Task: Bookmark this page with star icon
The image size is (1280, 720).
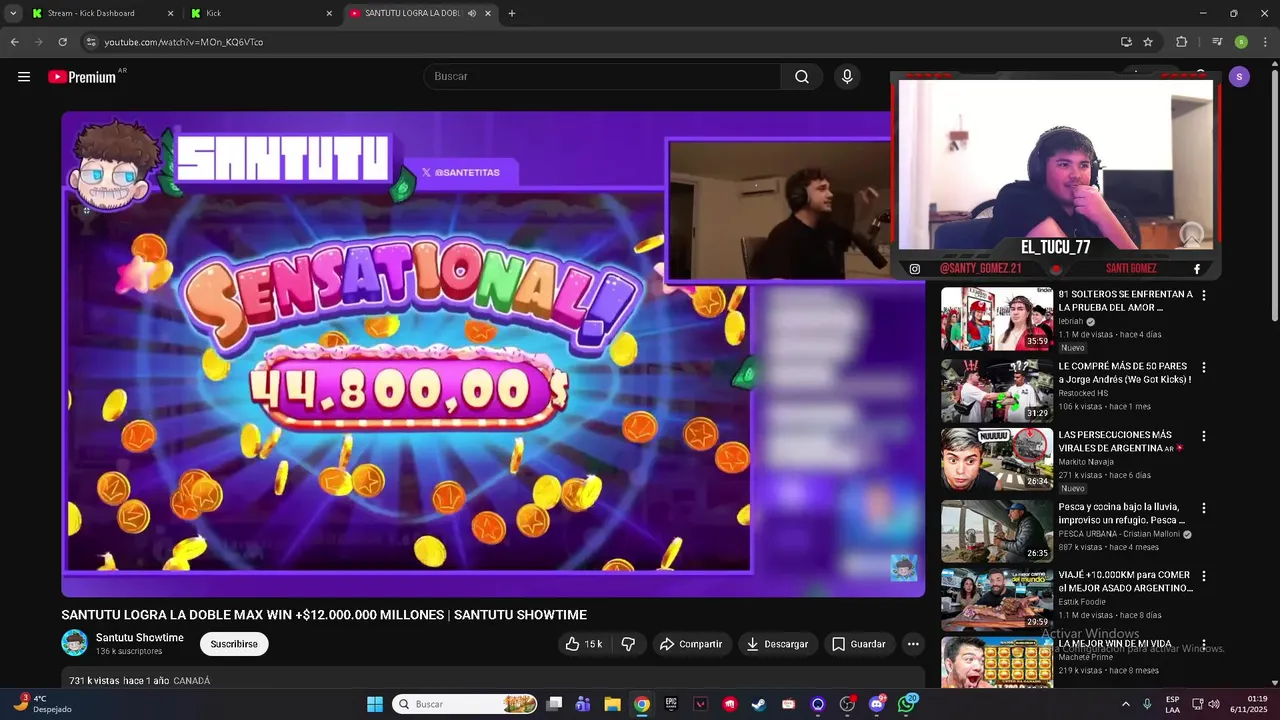Action: [x=1148, y=42]
